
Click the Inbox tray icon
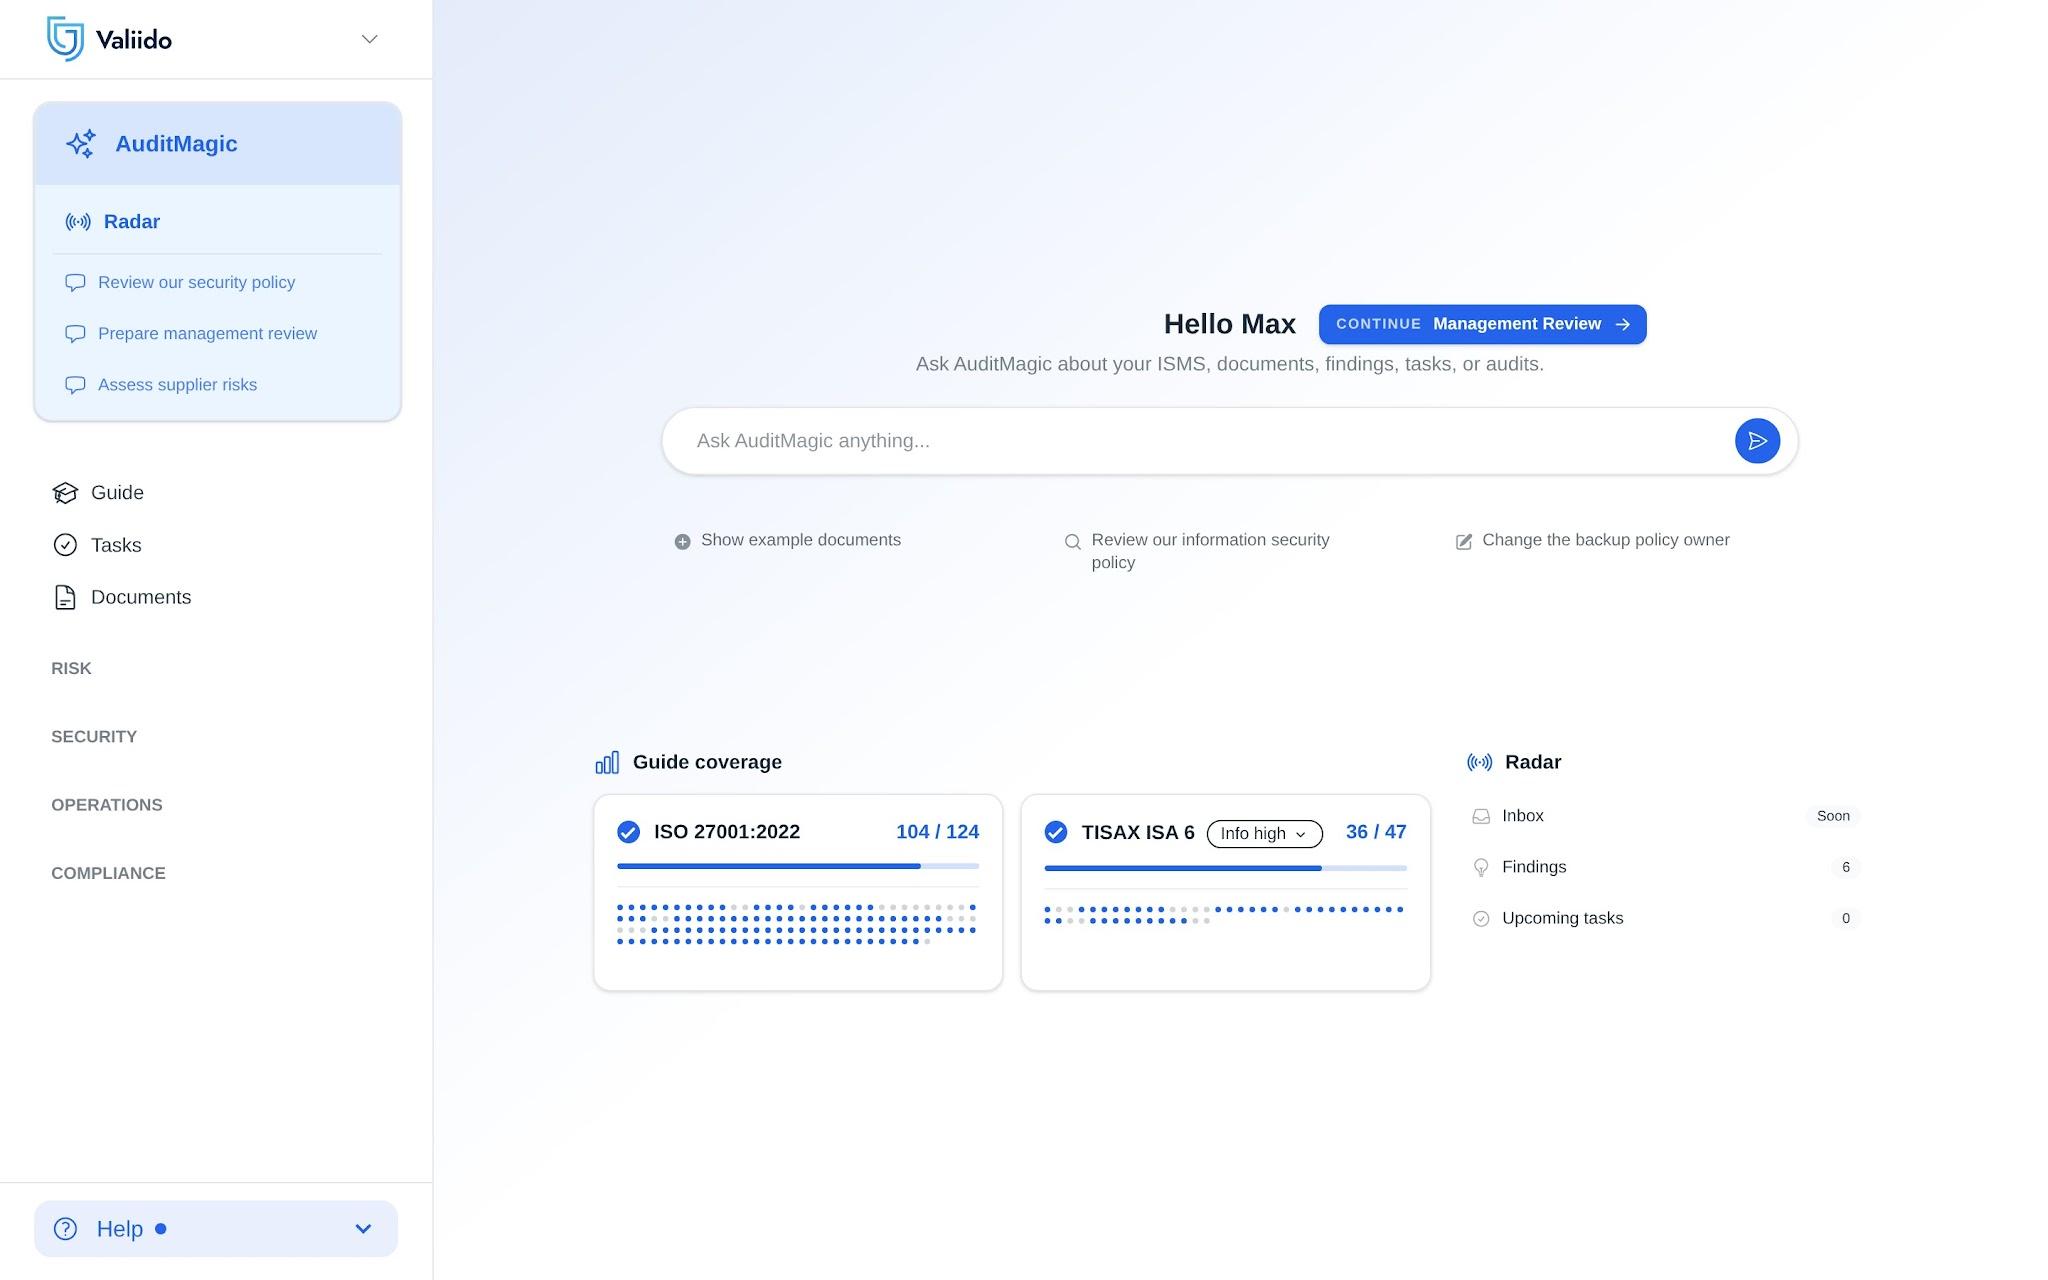pyautogui.click(x=1481, y=817)
